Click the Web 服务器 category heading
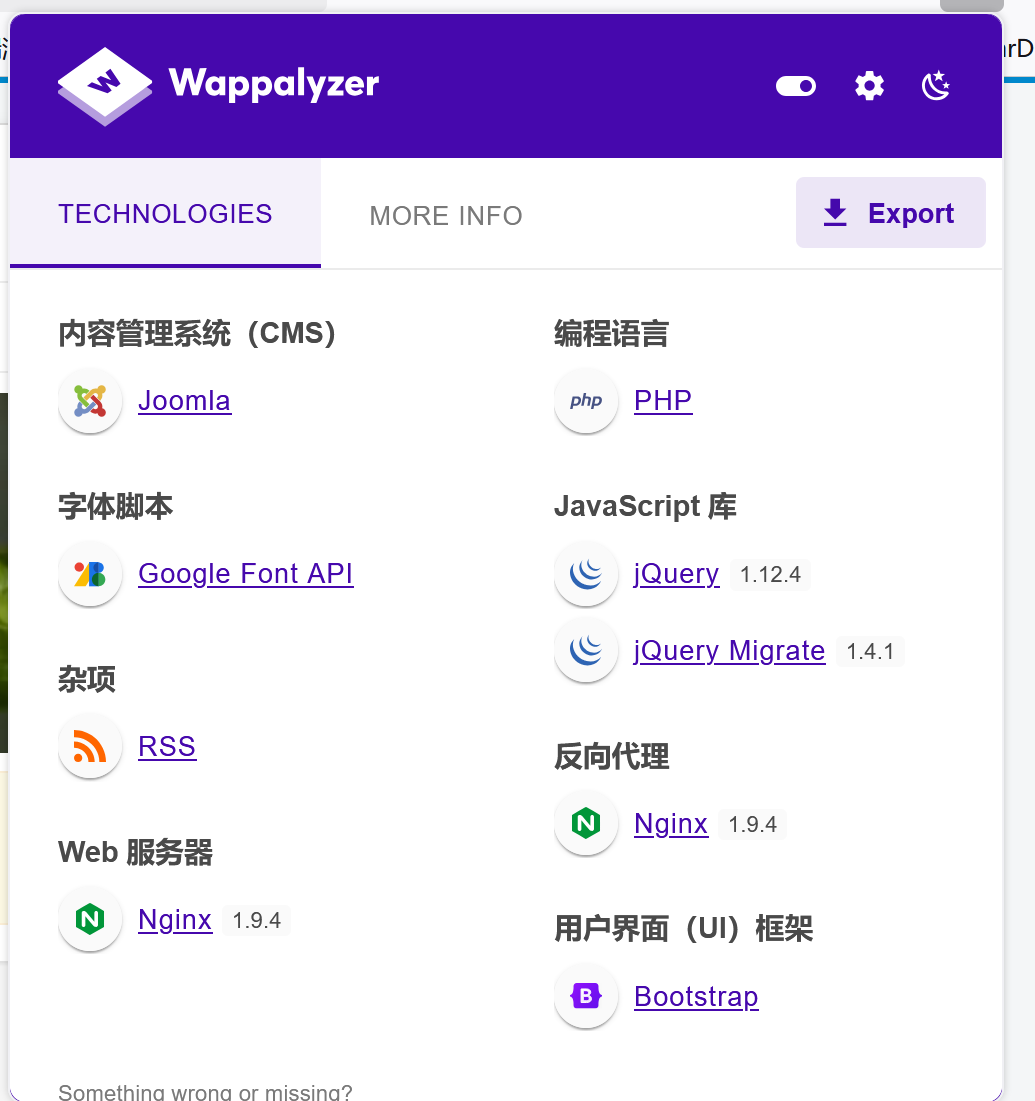This screenshot has height=1101, width=1035. [x=136, y=852]
